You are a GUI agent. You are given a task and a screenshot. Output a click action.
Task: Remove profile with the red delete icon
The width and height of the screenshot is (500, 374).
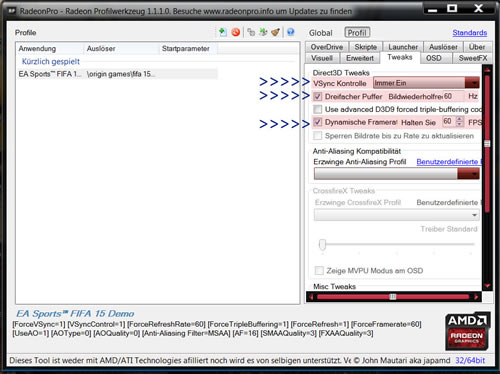point(236,32)
